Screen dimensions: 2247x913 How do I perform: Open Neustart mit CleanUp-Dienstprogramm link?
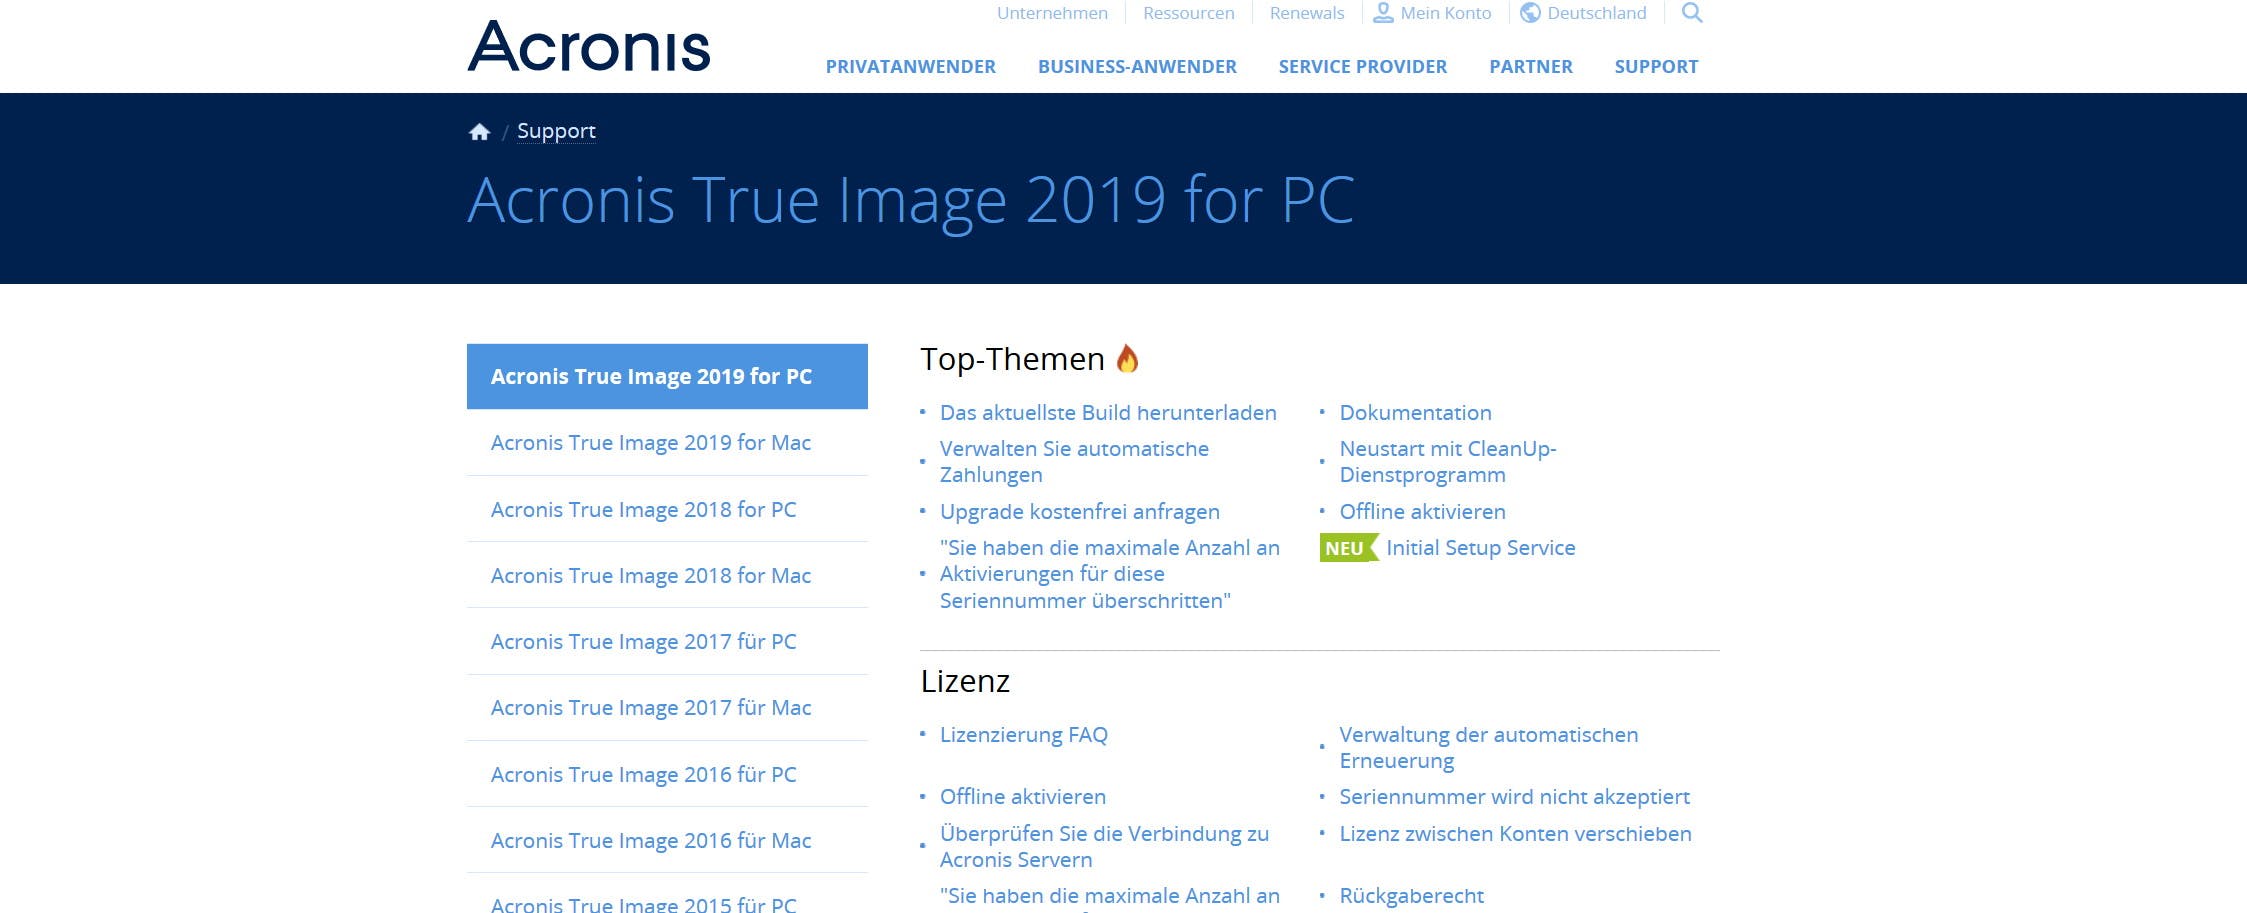[1448, 462]
